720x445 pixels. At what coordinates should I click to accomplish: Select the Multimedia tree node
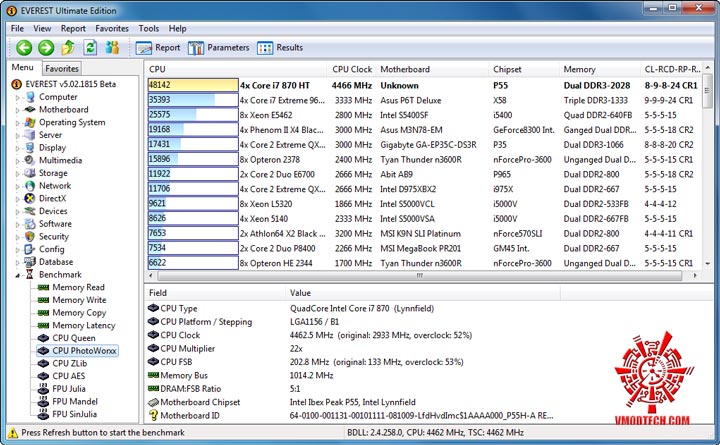61,160
